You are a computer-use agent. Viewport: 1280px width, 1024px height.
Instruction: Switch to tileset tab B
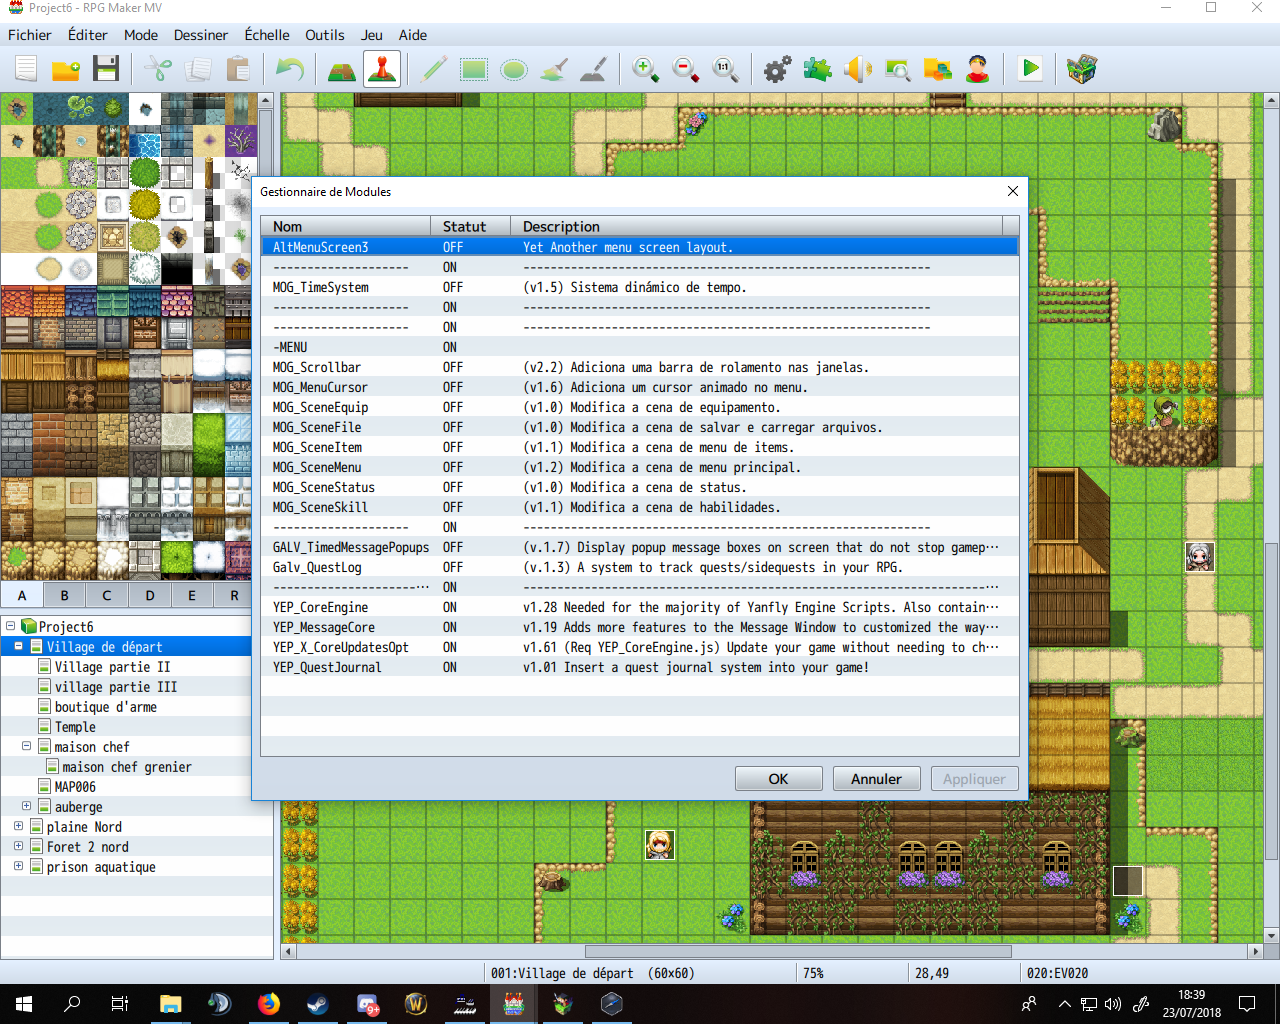tap(64, 595)
